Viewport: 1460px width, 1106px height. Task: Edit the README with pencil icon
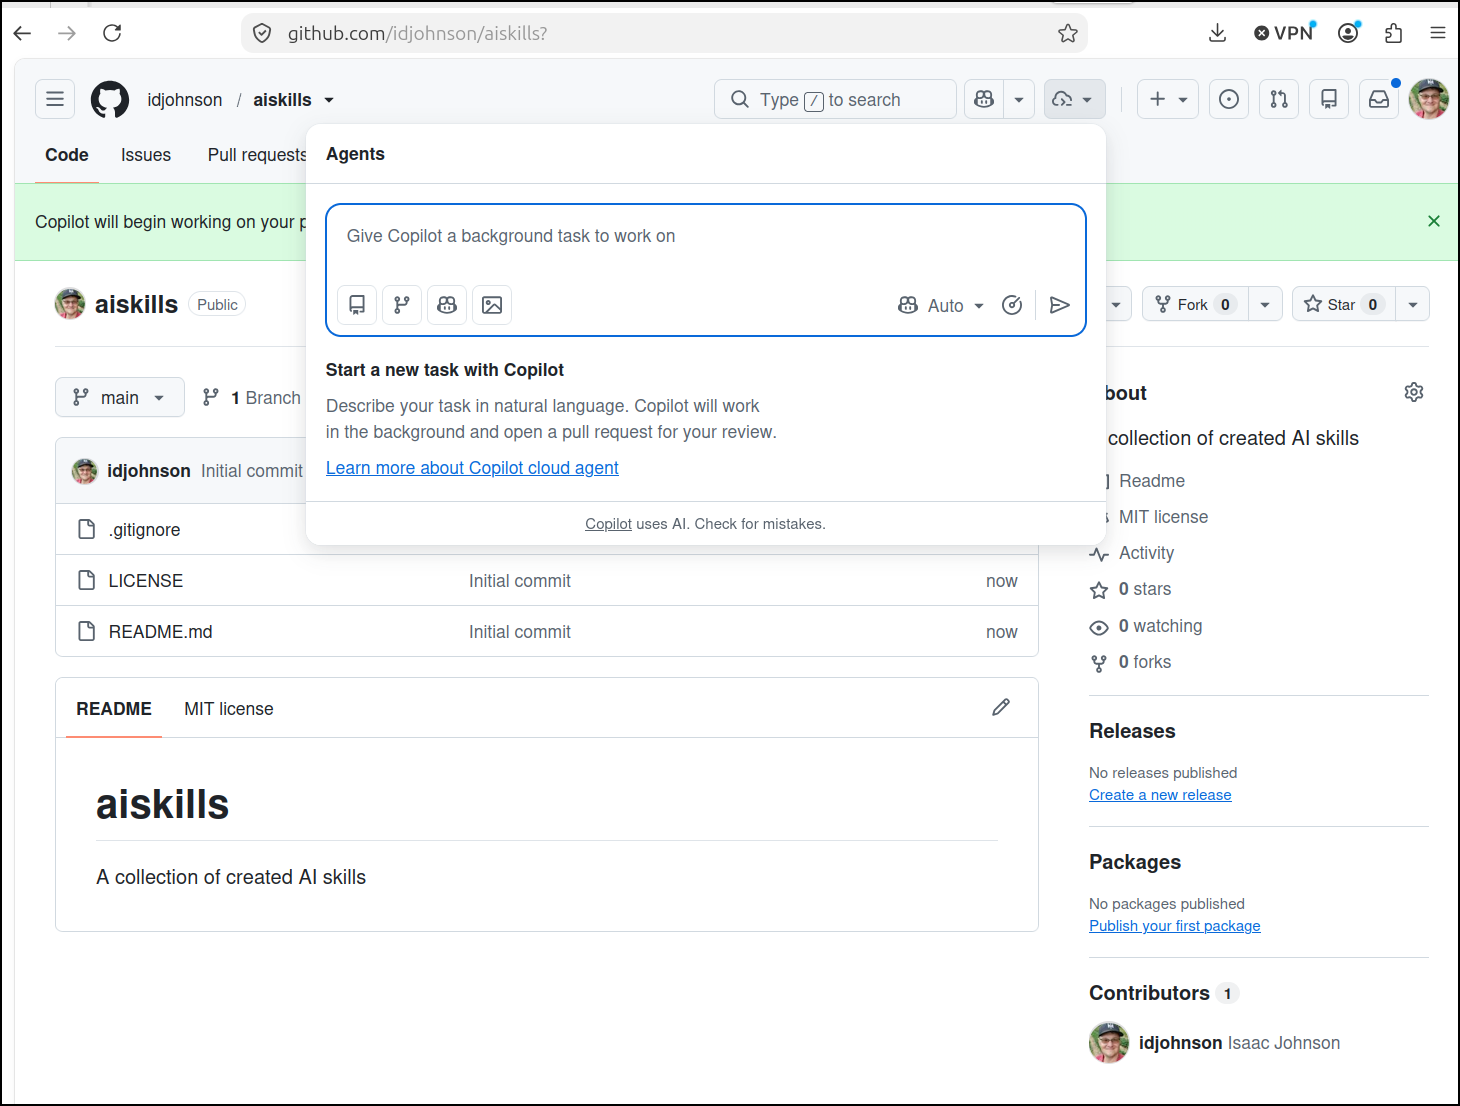coord(1001,707)
